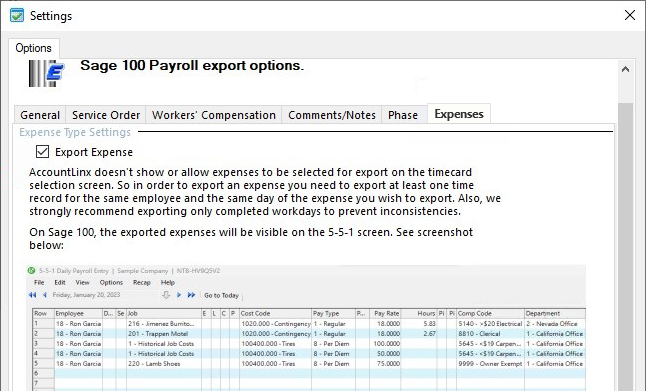Select the Options tab

click(33, 48)
